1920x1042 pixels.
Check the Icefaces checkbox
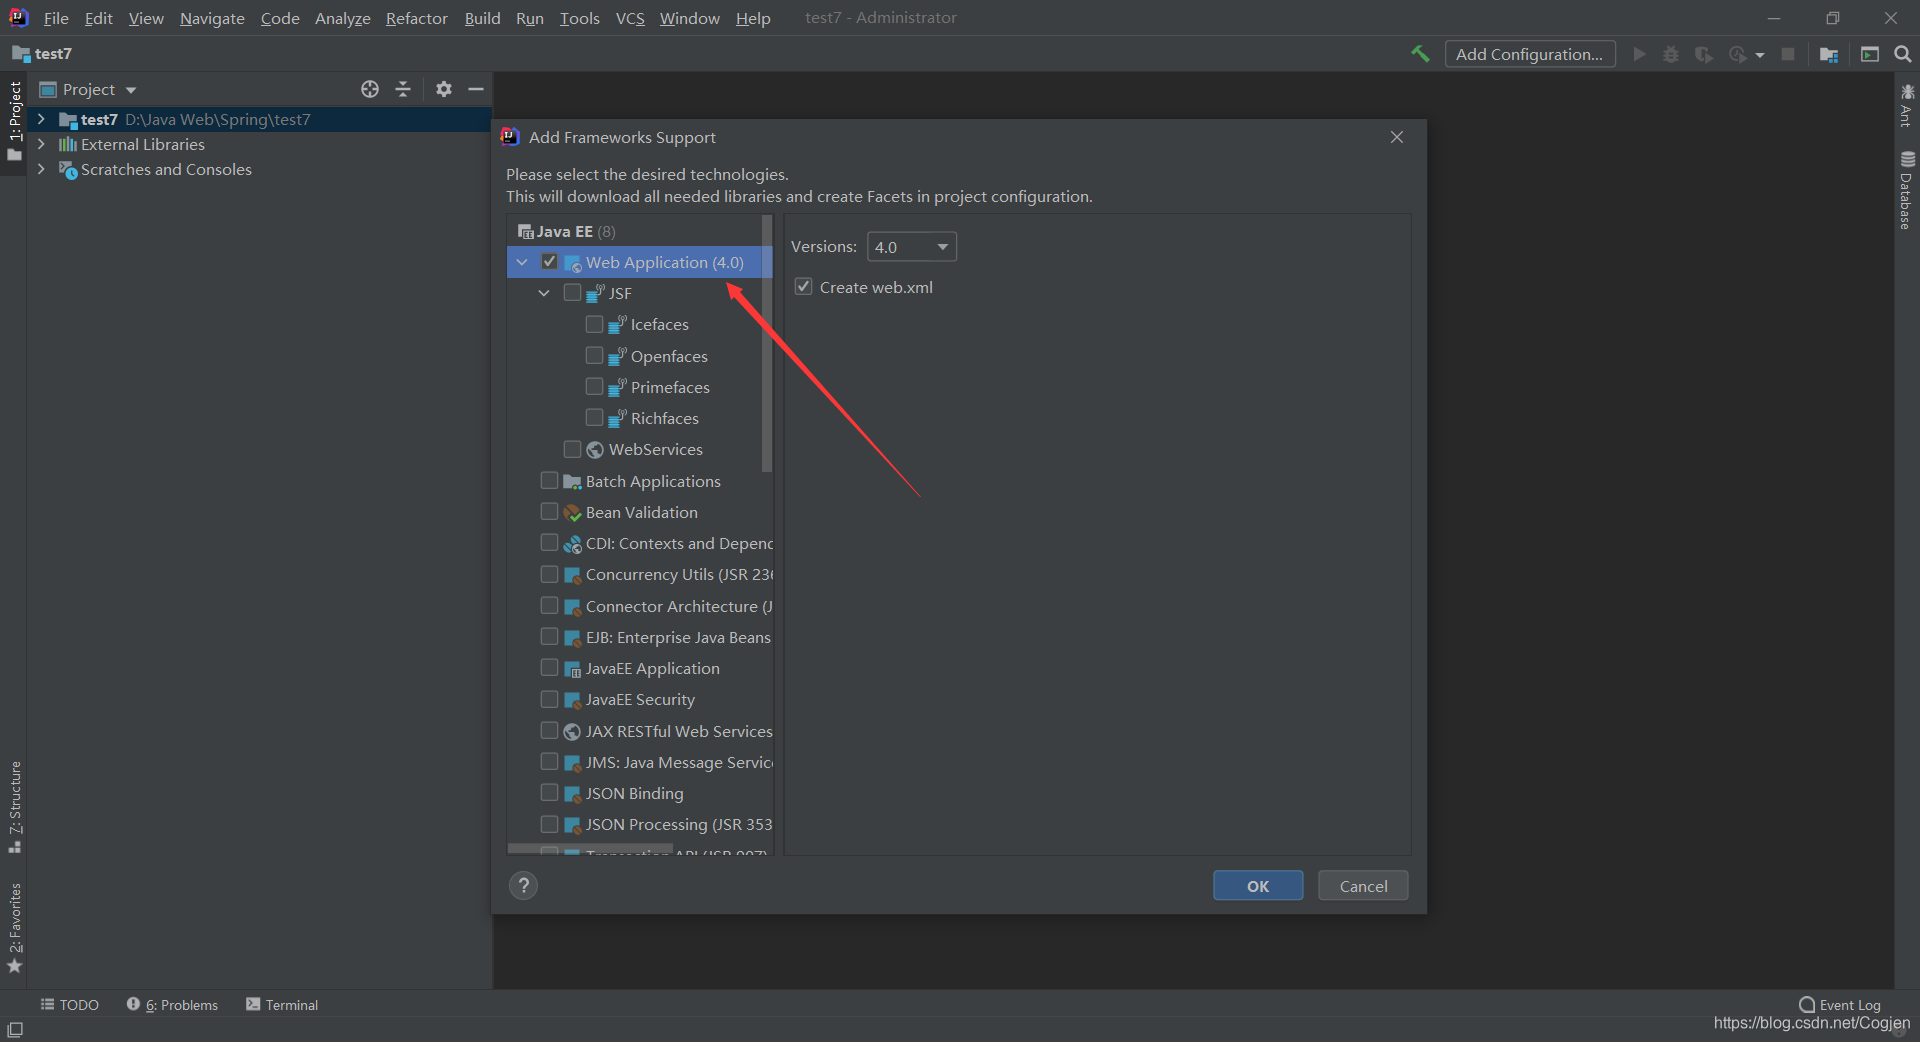click(594, 324)
